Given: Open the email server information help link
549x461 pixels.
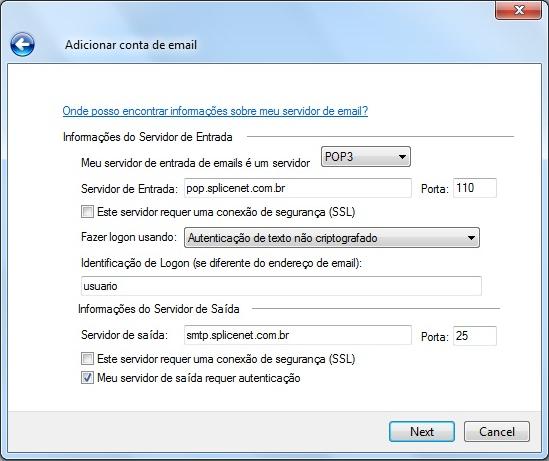Looking at the screenshot, I should [215, 111].
